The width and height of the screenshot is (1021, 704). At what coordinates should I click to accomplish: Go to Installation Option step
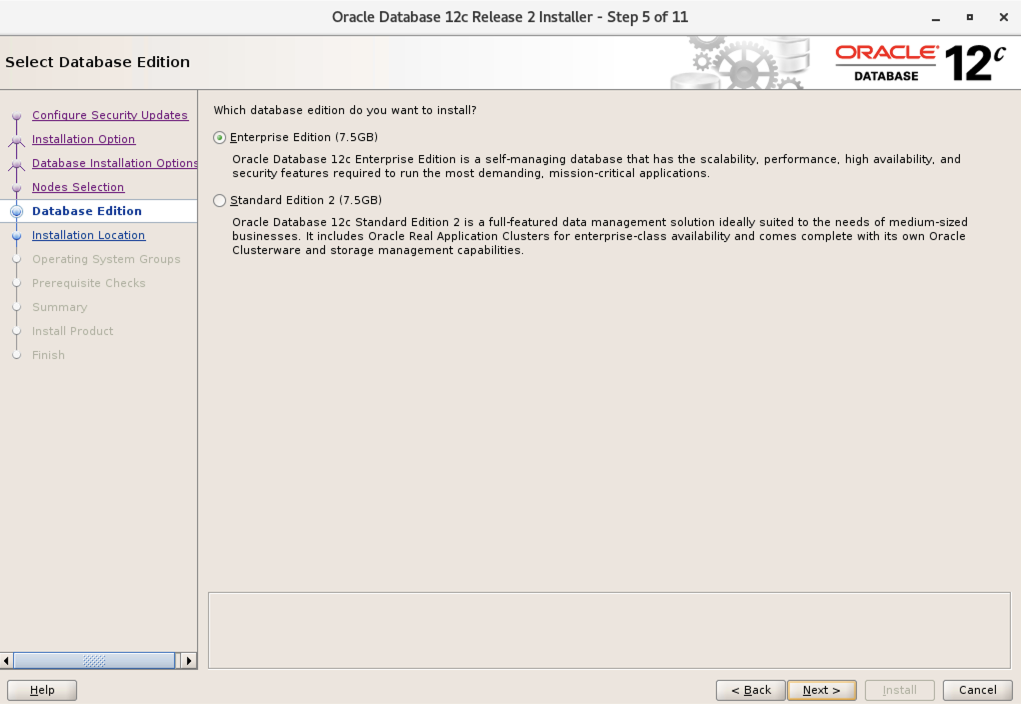click(83, 139)
